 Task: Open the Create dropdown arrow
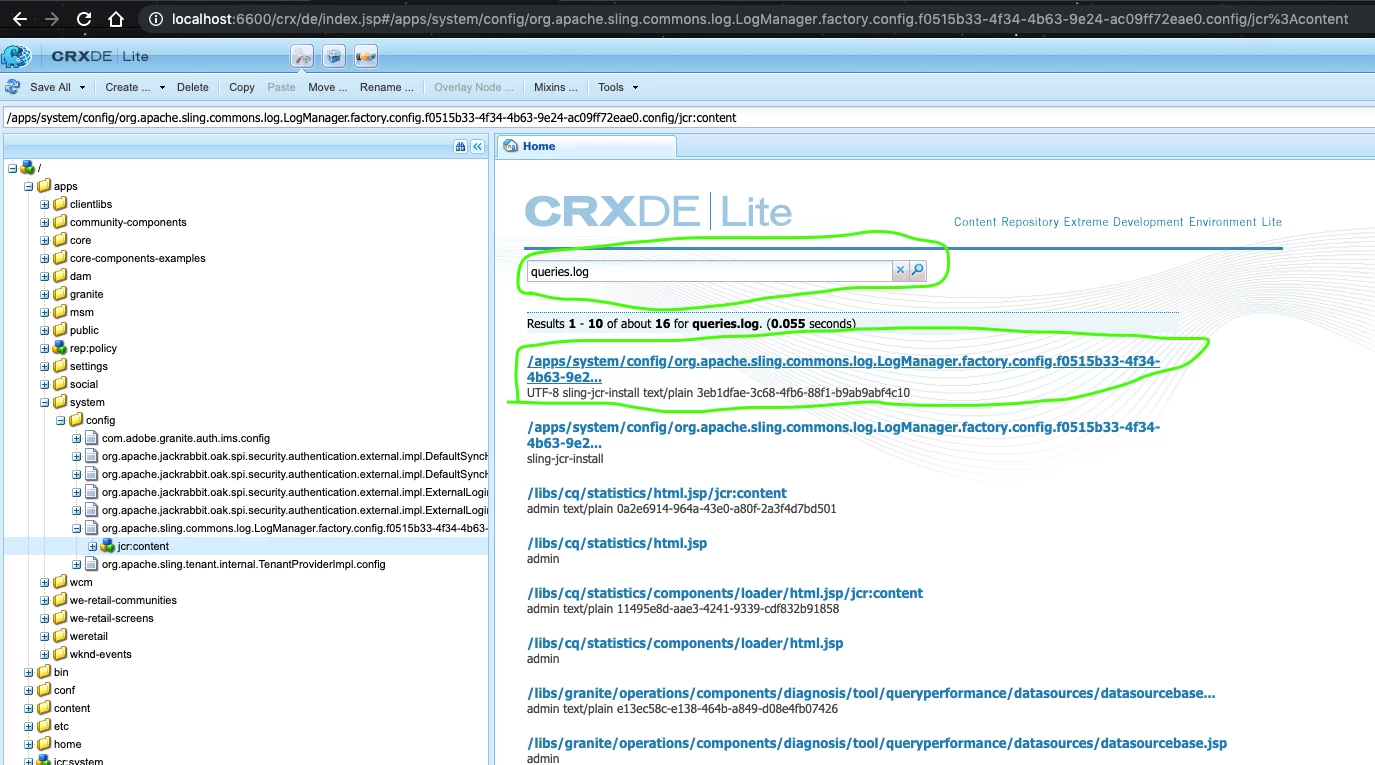coord(162,87)
